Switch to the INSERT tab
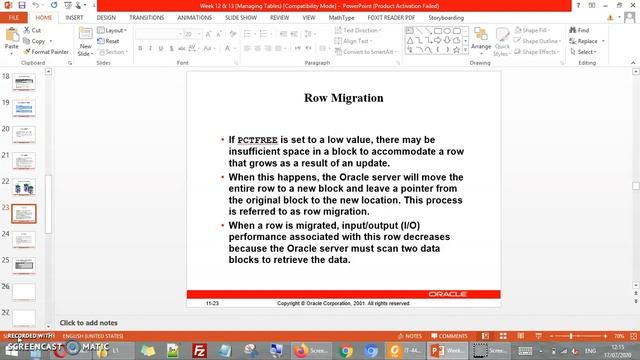The height and width of the screenshot is (360, 640). [74, 18]
